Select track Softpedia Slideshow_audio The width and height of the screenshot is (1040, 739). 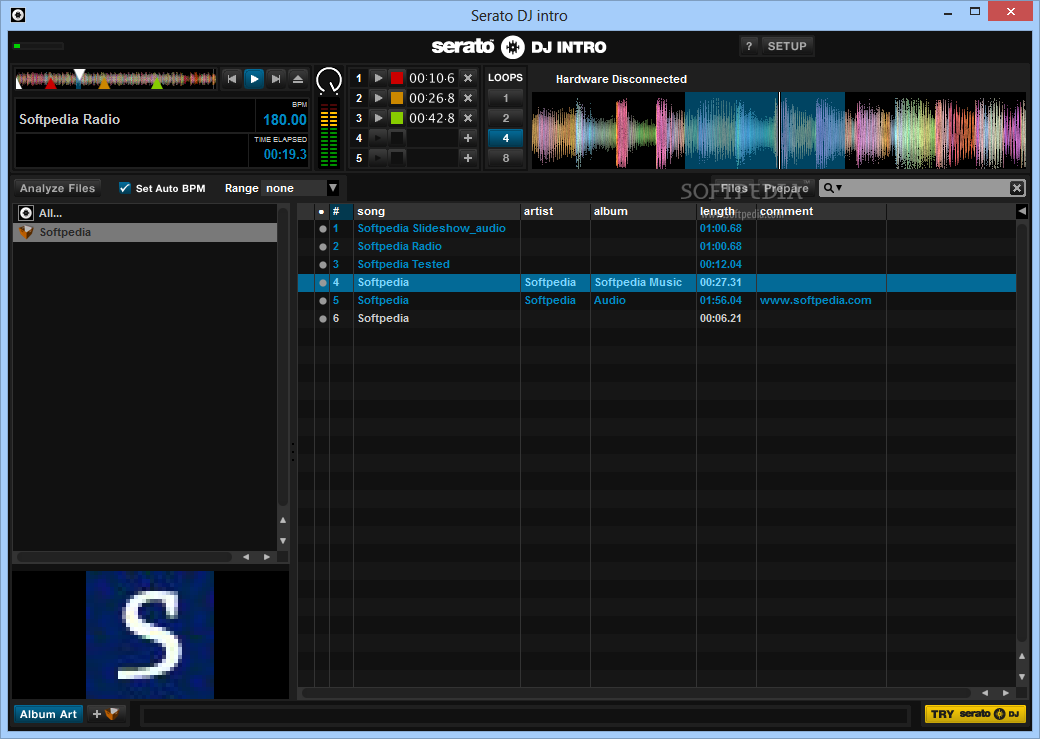(x=431, y=228)
